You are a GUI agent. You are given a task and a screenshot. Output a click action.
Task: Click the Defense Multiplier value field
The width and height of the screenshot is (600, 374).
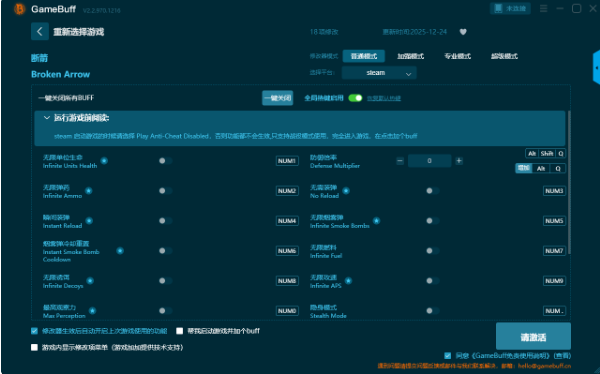pyautogui.click(x=429, y=161)
